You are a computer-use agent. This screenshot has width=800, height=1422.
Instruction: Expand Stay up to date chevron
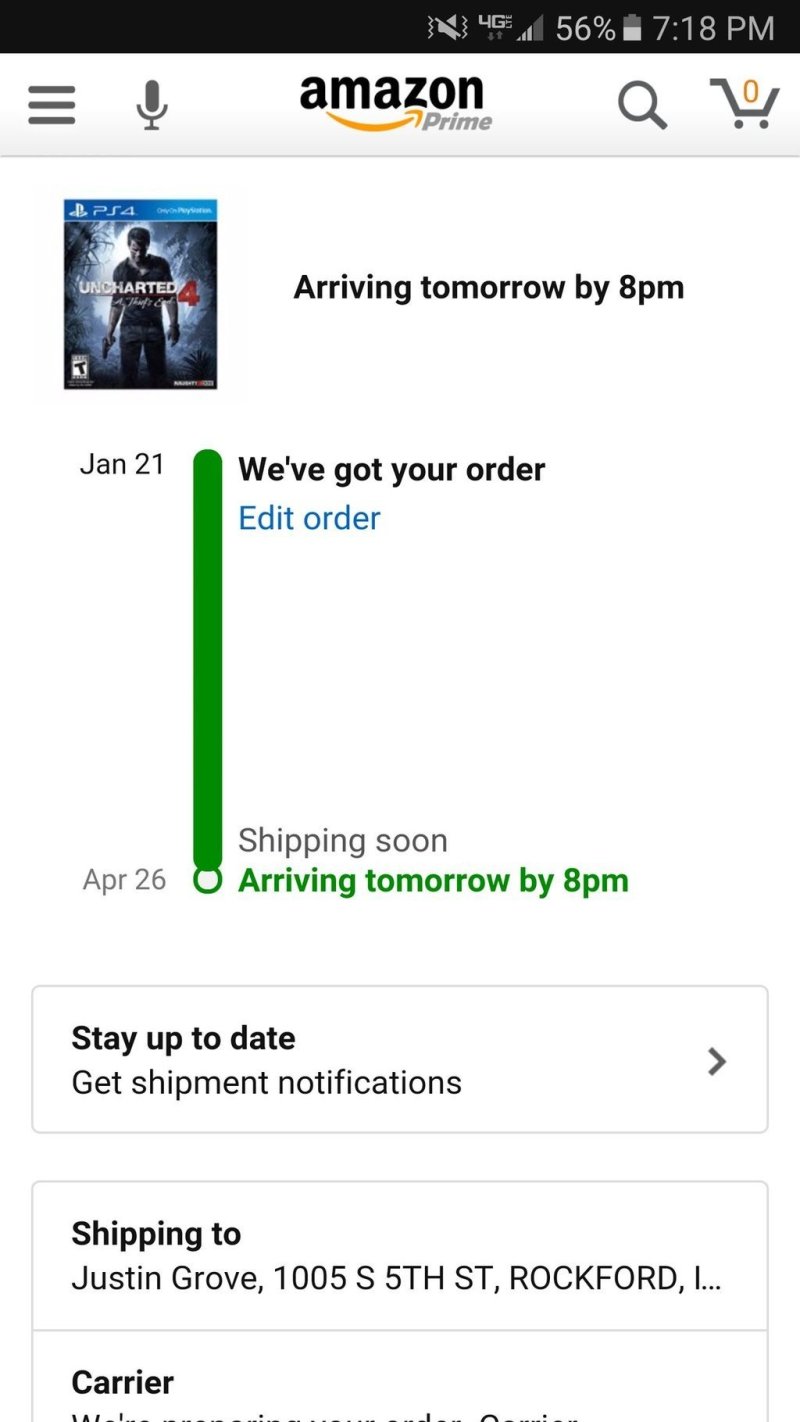click(x=716, y=1061)
